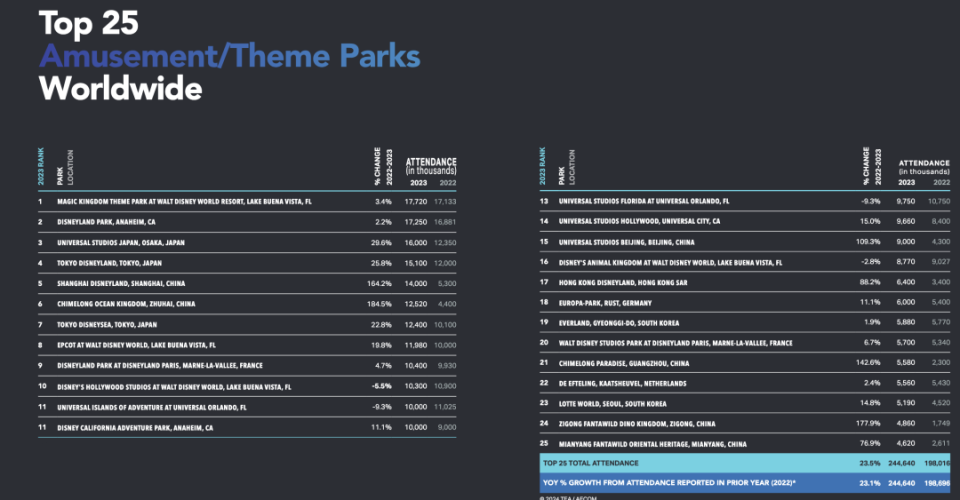Click the "Top 25 Total Attendance" label
Screen dimensions: 960x500
point(591,463)
